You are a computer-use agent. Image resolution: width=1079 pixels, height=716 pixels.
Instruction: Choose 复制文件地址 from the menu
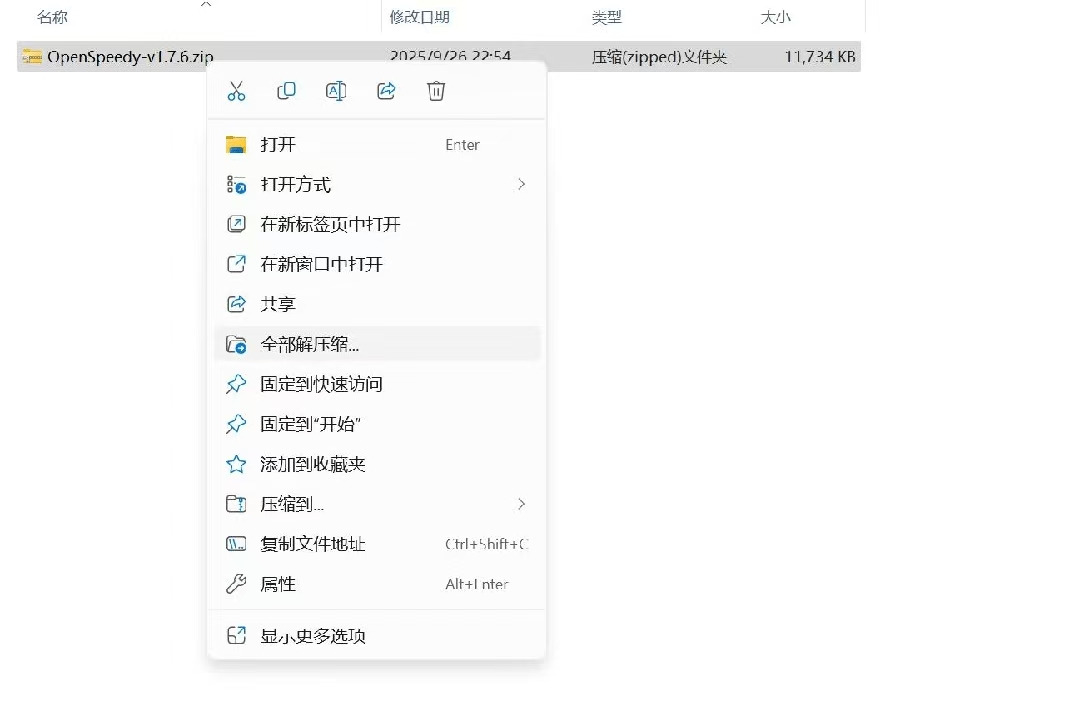[312, 544]
